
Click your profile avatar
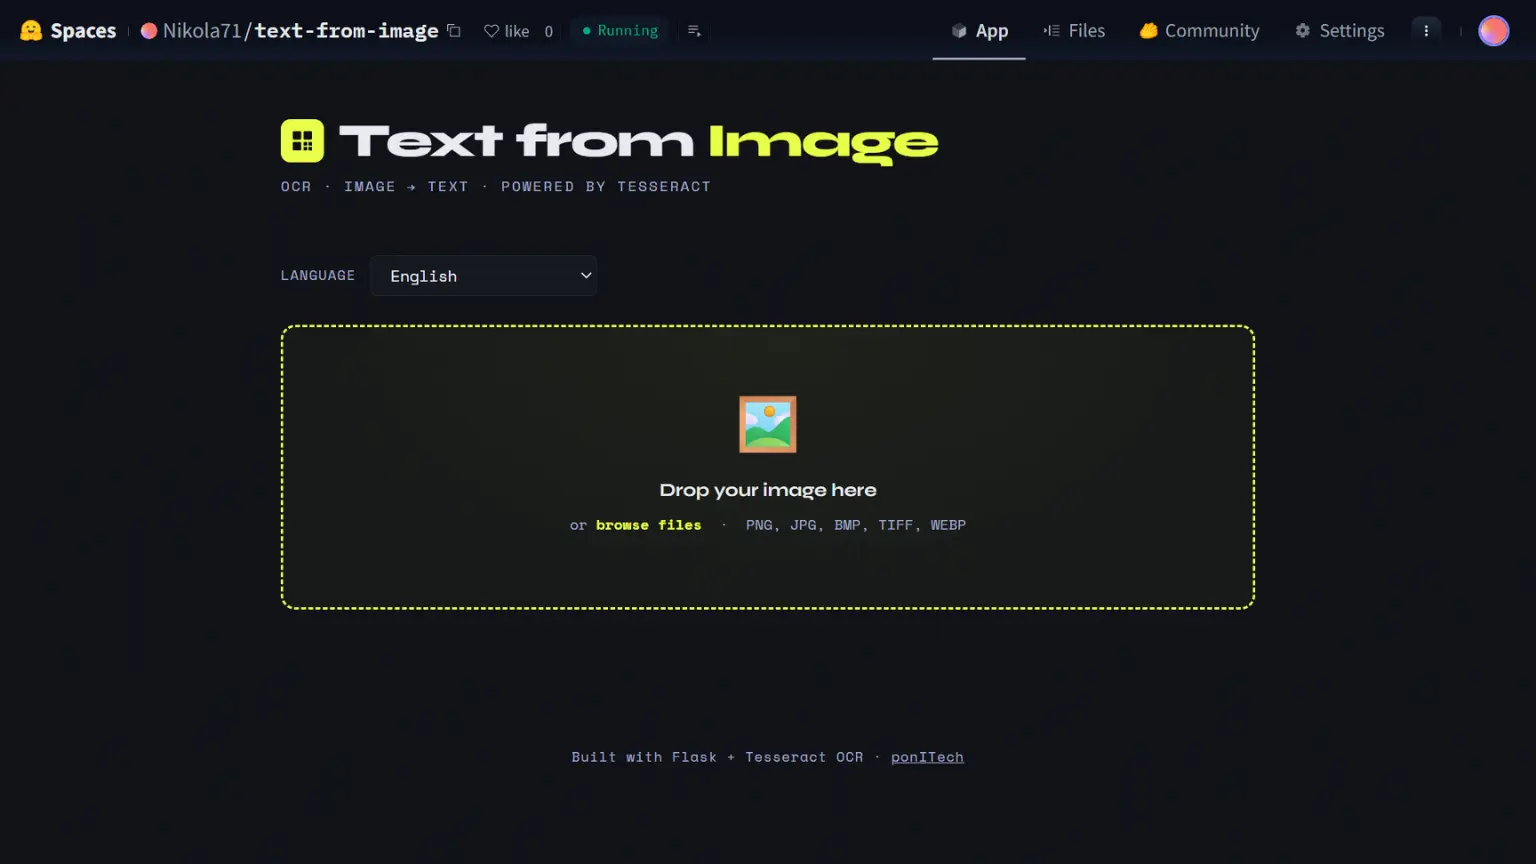click(1493, 30)
